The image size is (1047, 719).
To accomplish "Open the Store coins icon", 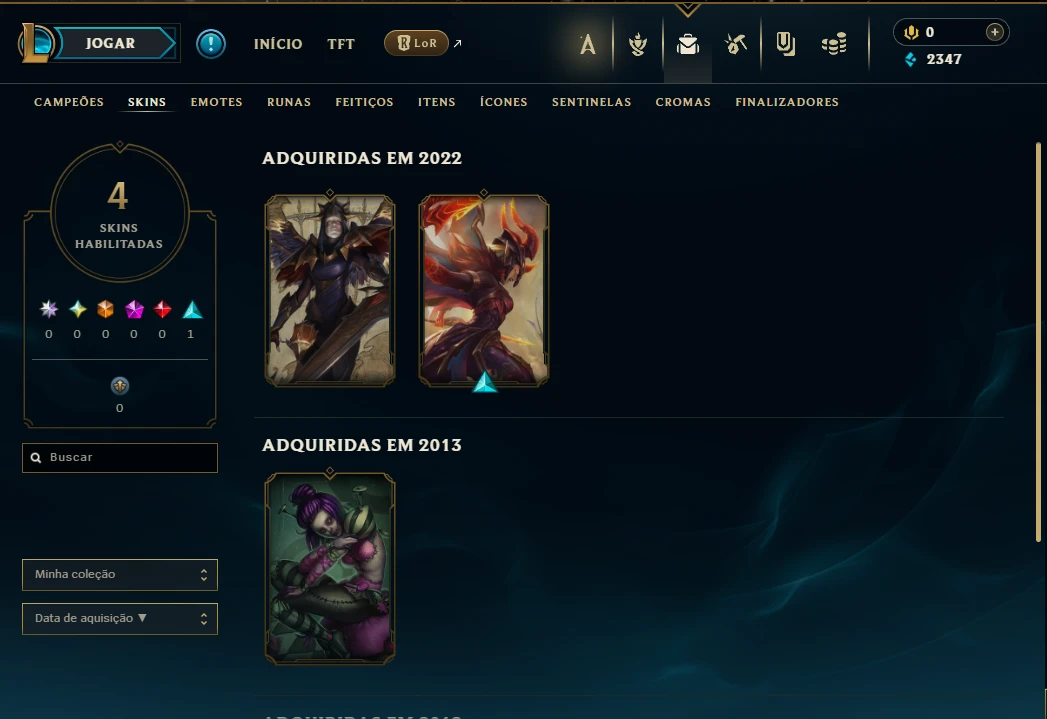I will point(834,45).
